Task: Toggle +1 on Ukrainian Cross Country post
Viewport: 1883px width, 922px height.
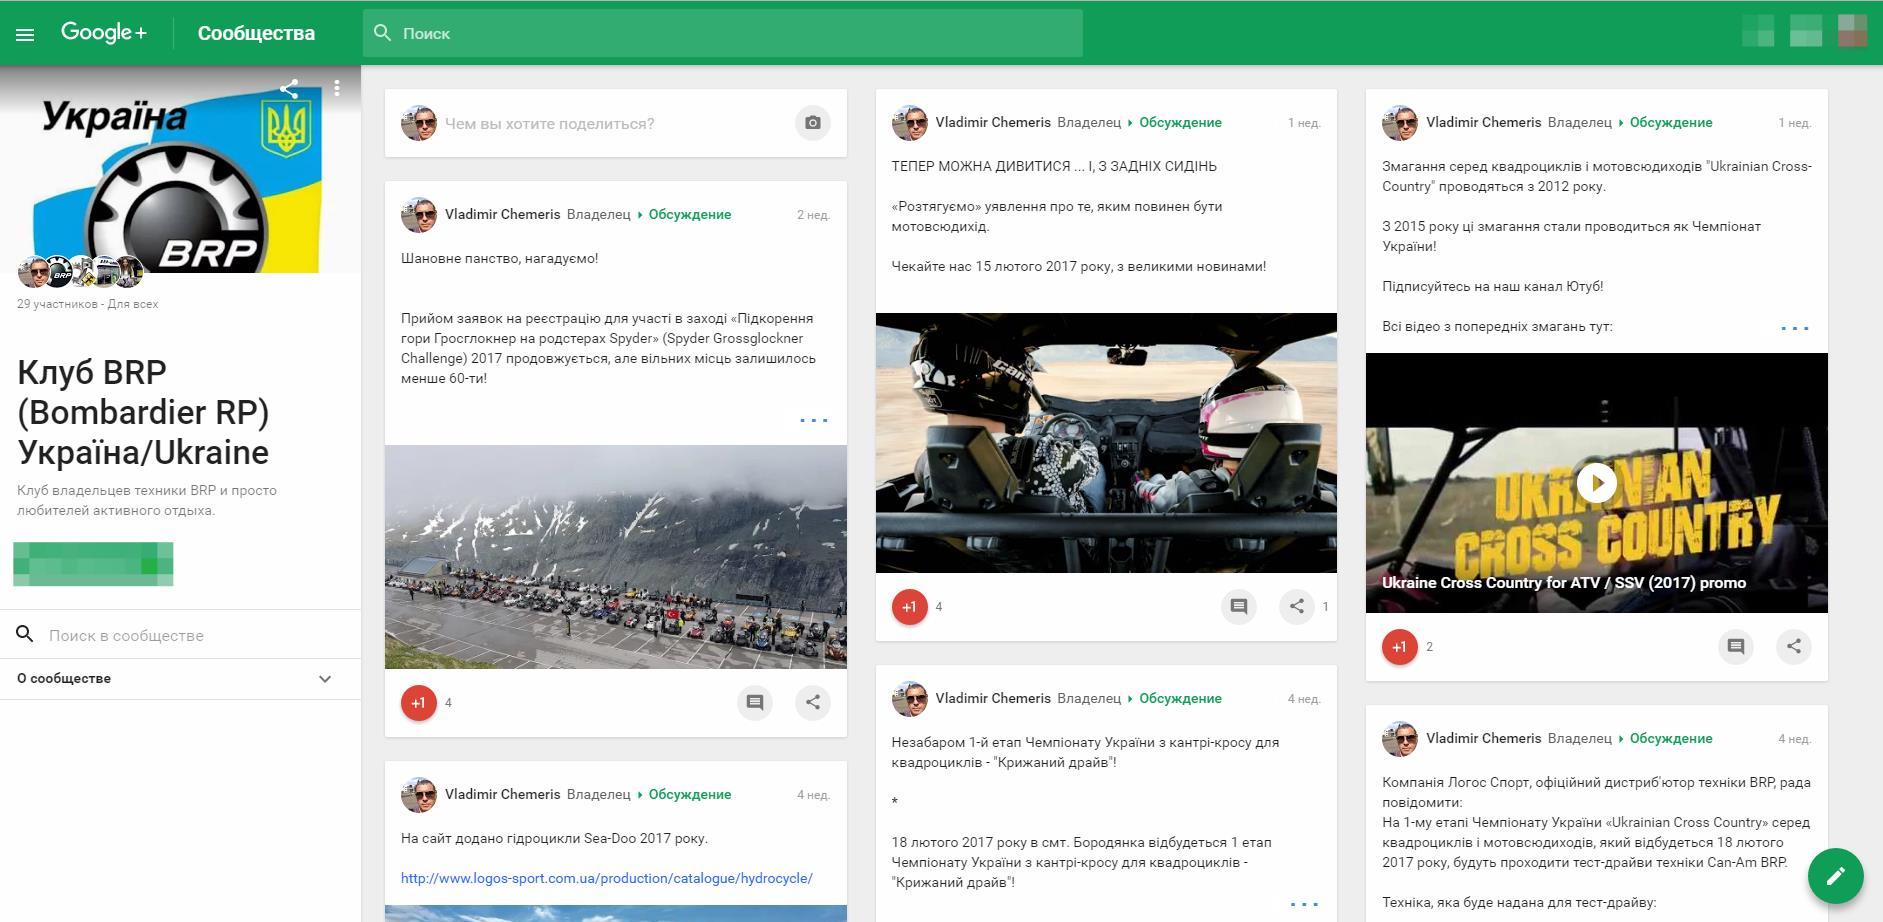Action: [x=1399, y=647]
